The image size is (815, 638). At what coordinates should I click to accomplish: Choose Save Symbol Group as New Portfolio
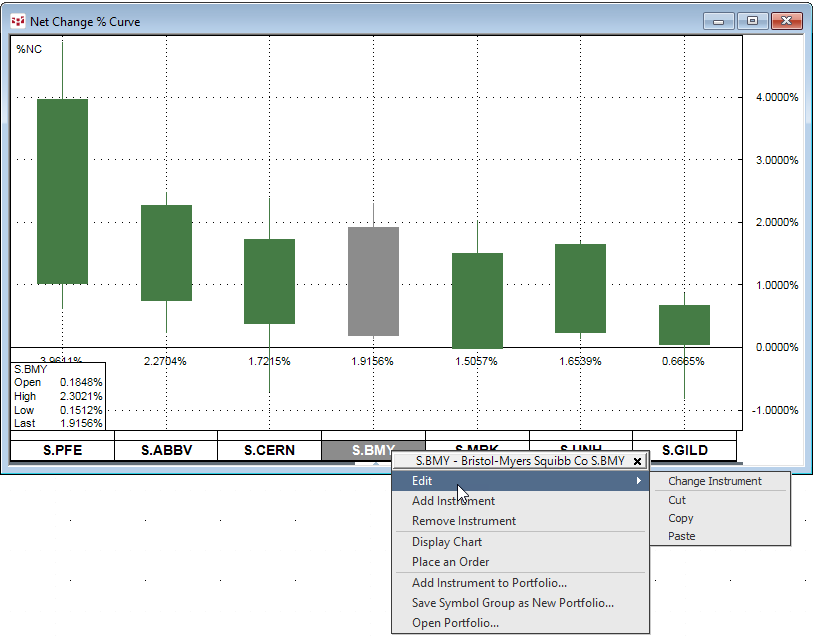click(x=512, y=603)
